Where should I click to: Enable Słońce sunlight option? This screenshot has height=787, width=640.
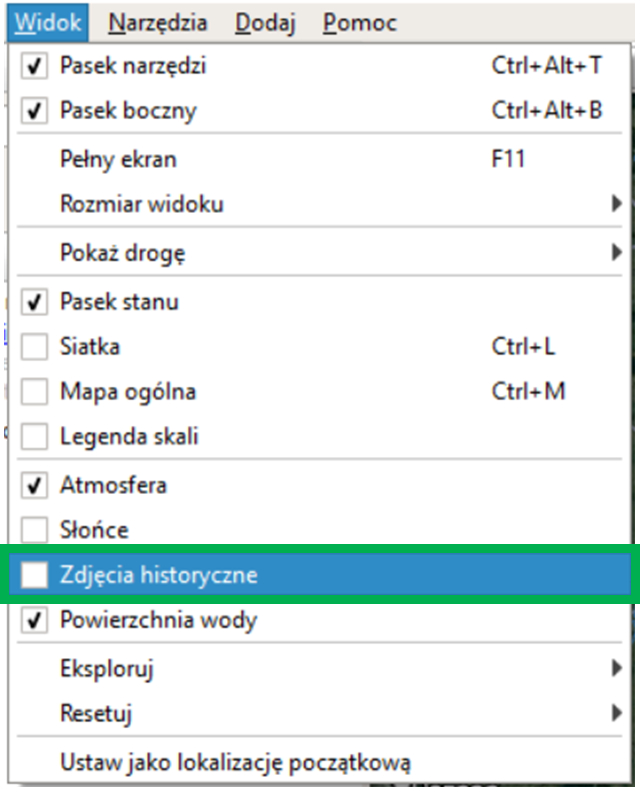point(35,530)
